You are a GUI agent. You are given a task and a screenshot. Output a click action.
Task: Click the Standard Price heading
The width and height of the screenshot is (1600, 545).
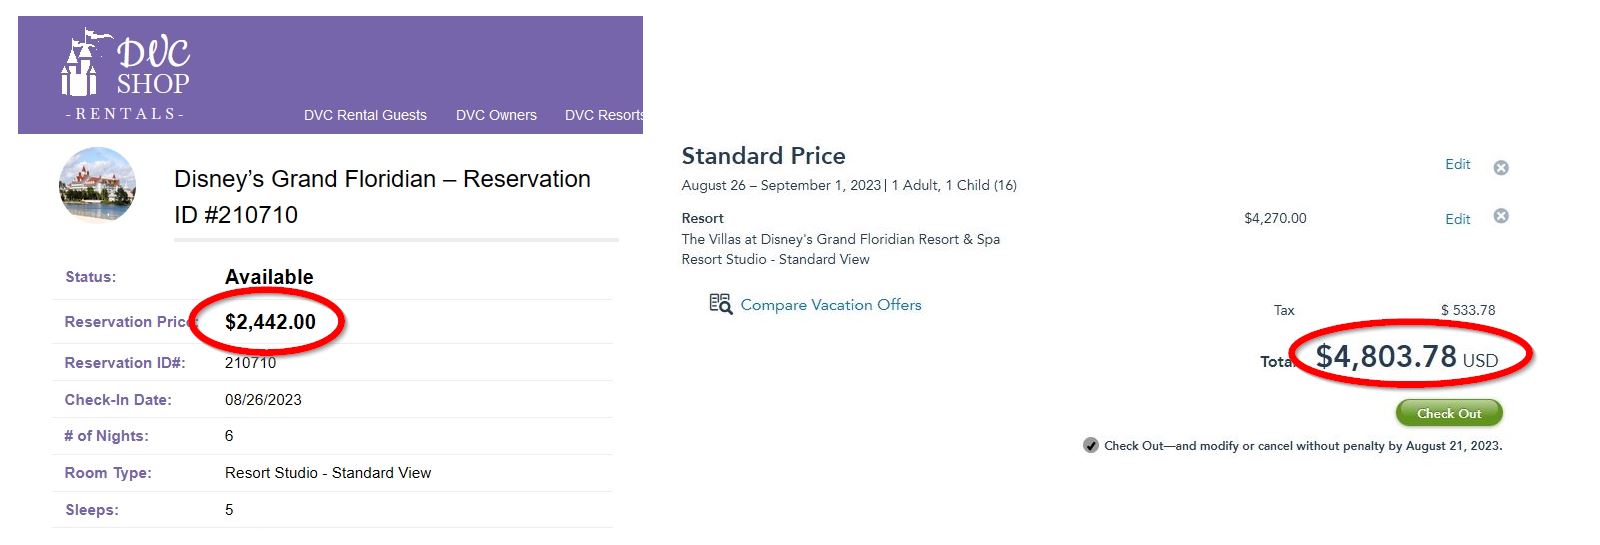[x=763, y=156]
